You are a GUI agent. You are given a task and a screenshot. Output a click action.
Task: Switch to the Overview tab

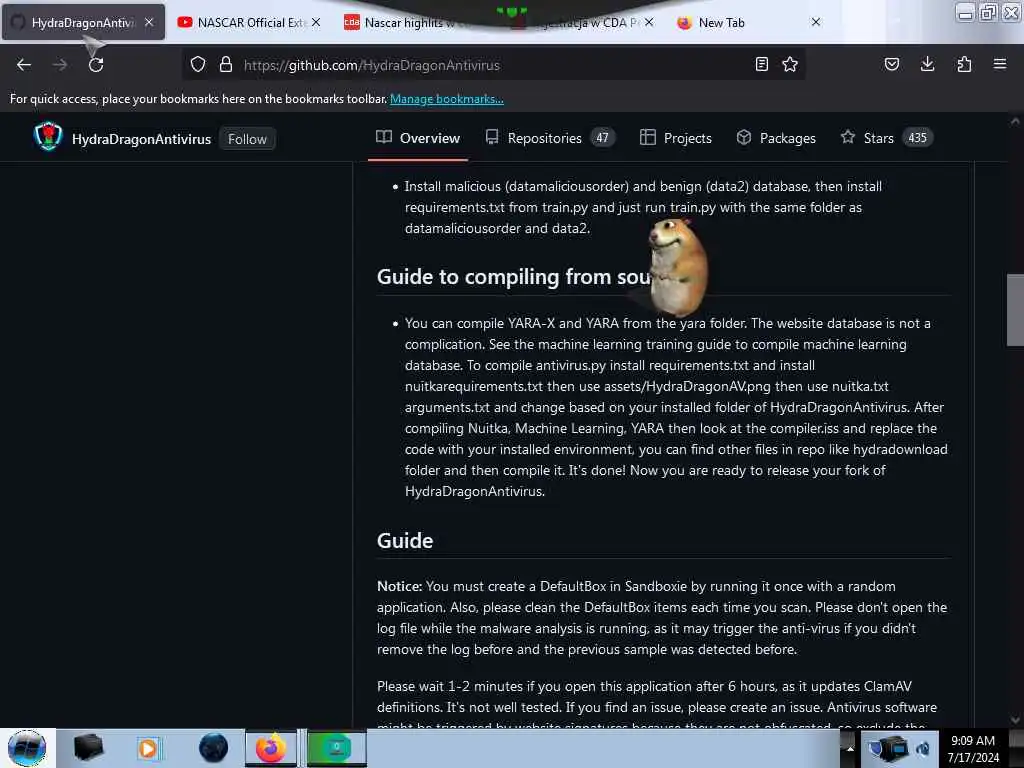(418, 138)
